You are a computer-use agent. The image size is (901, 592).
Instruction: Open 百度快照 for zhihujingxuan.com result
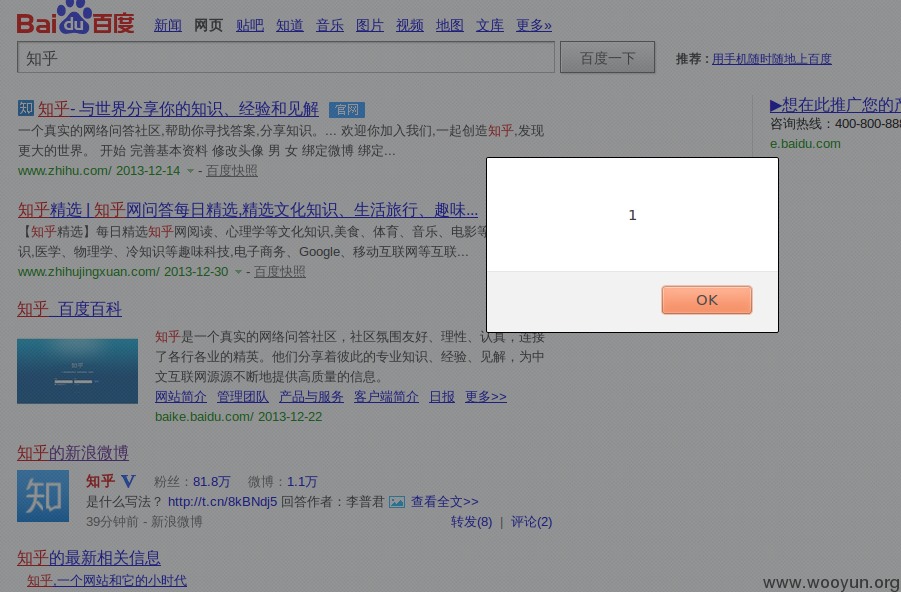(x=280, y=272)
